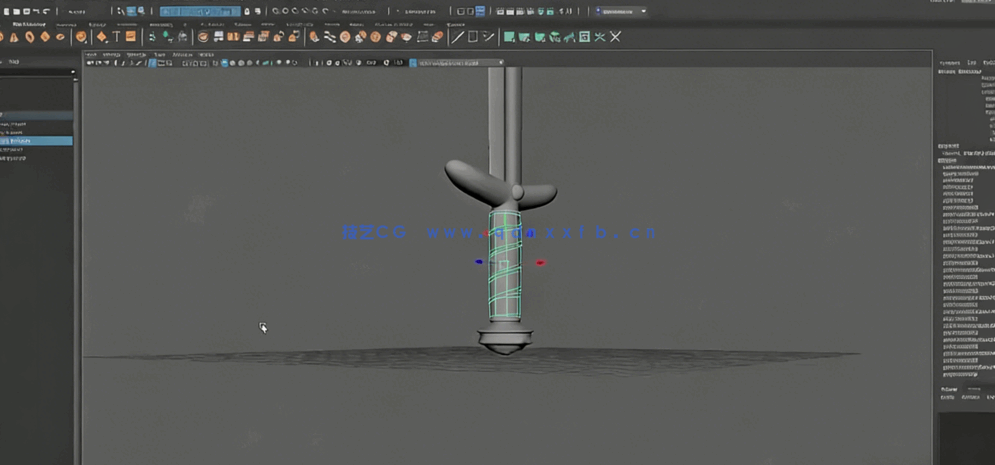The width and height of the screenshot is (995, 465).
Task: Select the Quad Draw shelf tool
Action: [487, 37]
